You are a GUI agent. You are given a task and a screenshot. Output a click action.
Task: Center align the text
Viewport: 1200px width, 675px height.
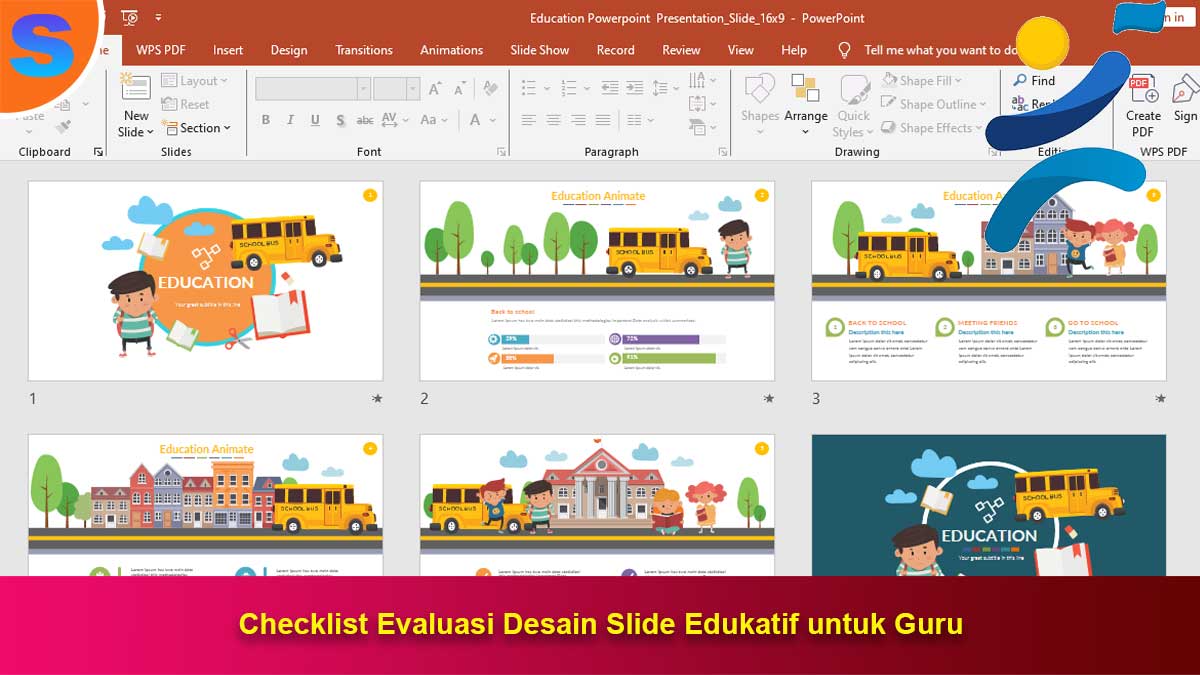[x=554, y=120]
